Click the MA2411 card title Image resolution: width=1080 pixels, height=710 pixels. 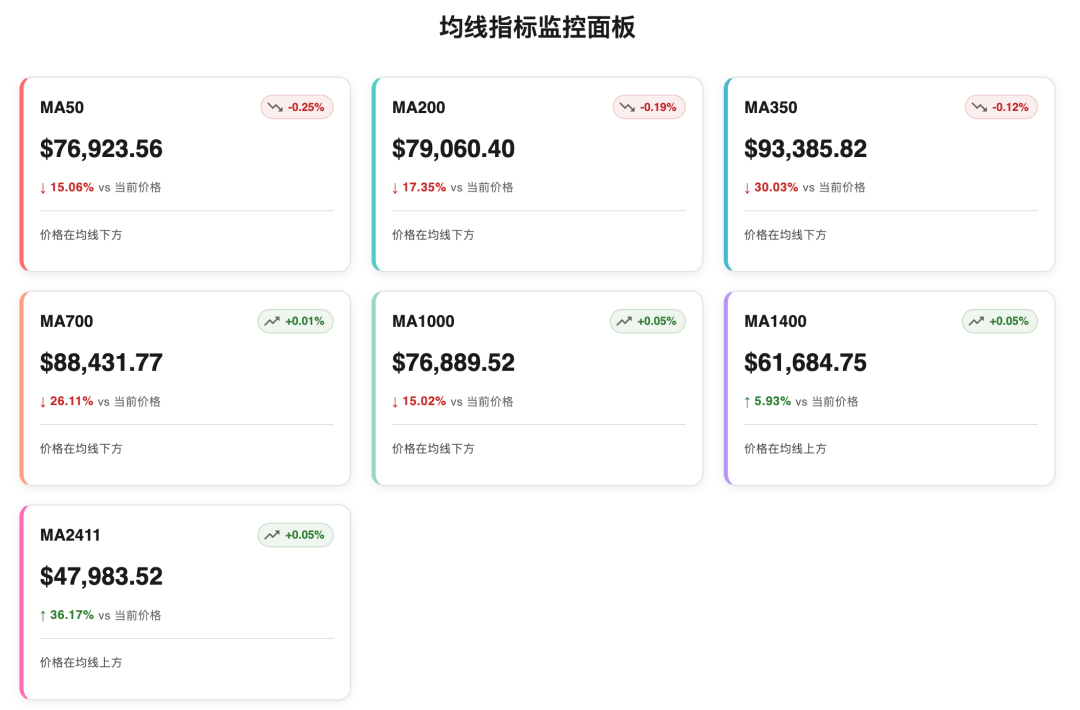70,535
